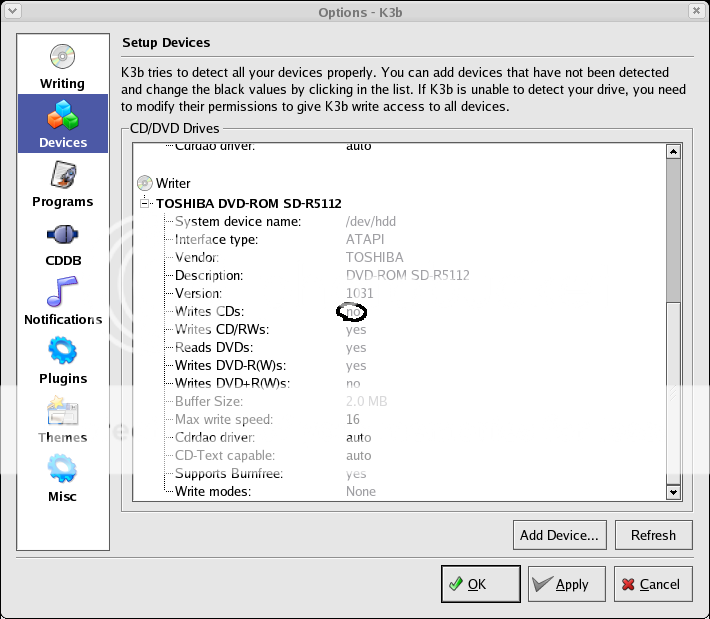This screenshot has width=710, height=619.
Task: Collapse the TOSHIBA DVD-ROM SD-R5112 tree node
Action: (x=144, y=203)
